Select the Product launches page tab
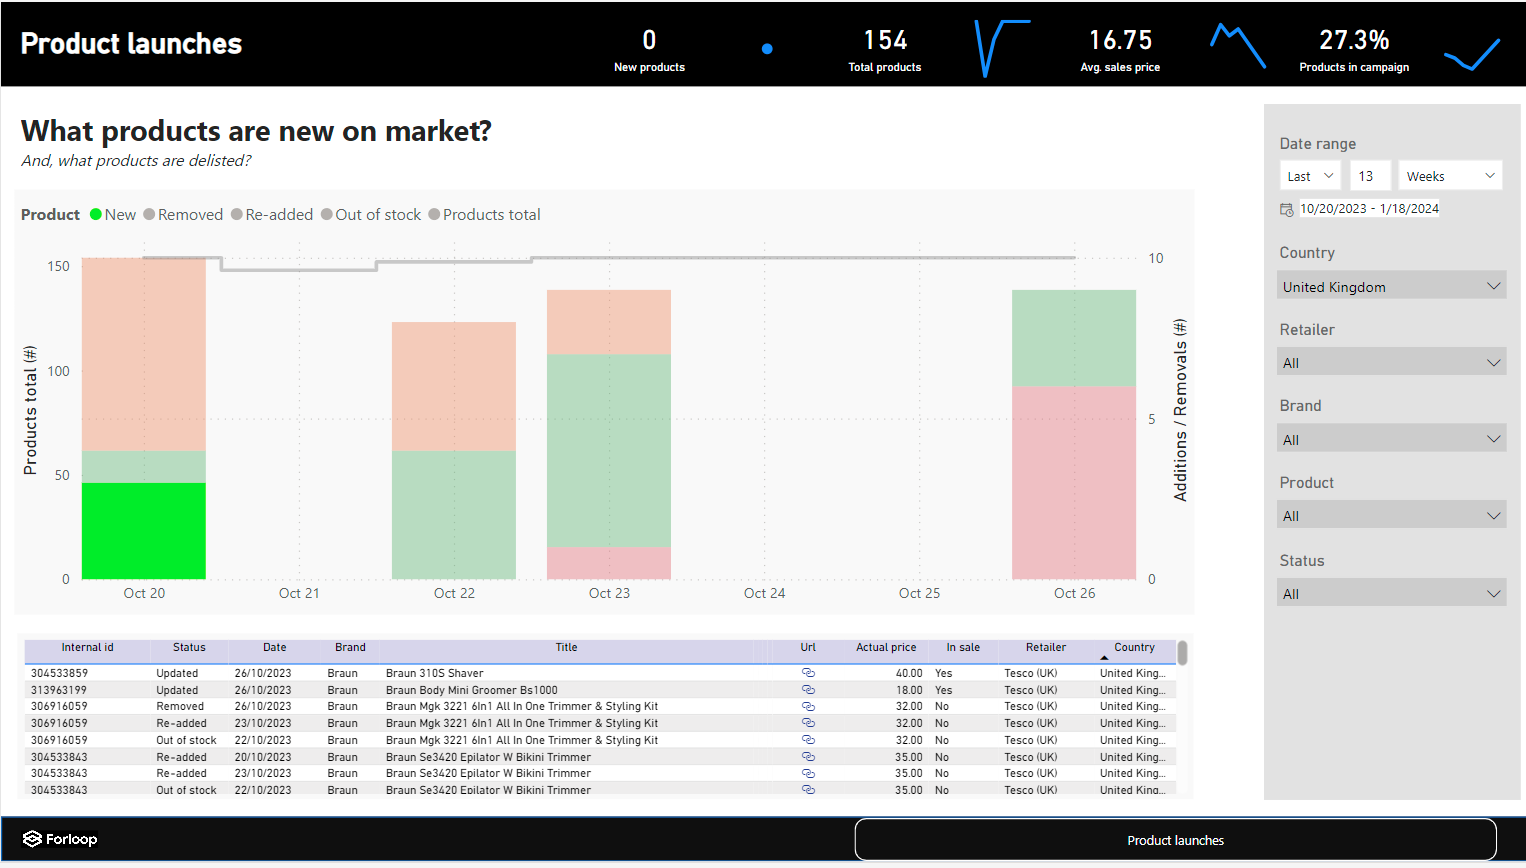This screenshot has width=1526, height=868. pyautogui.click(x=1175, y=840)
